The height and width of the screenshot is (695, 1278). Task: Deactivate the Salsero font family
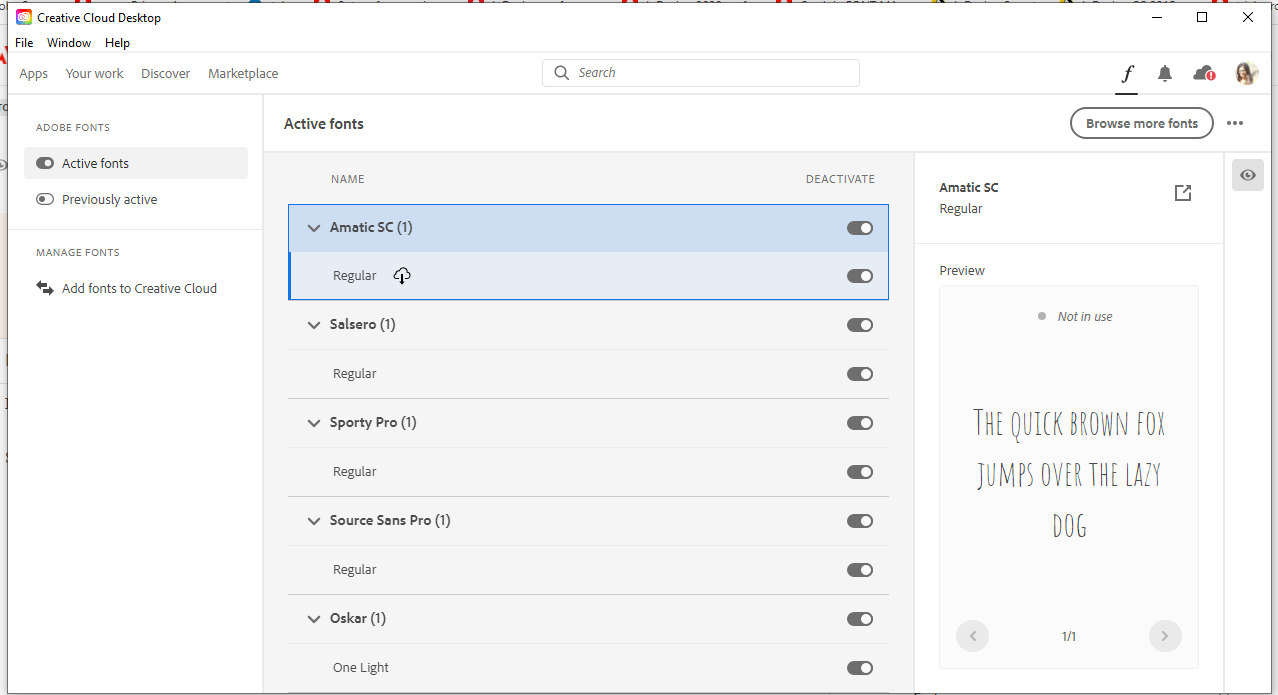860,325
